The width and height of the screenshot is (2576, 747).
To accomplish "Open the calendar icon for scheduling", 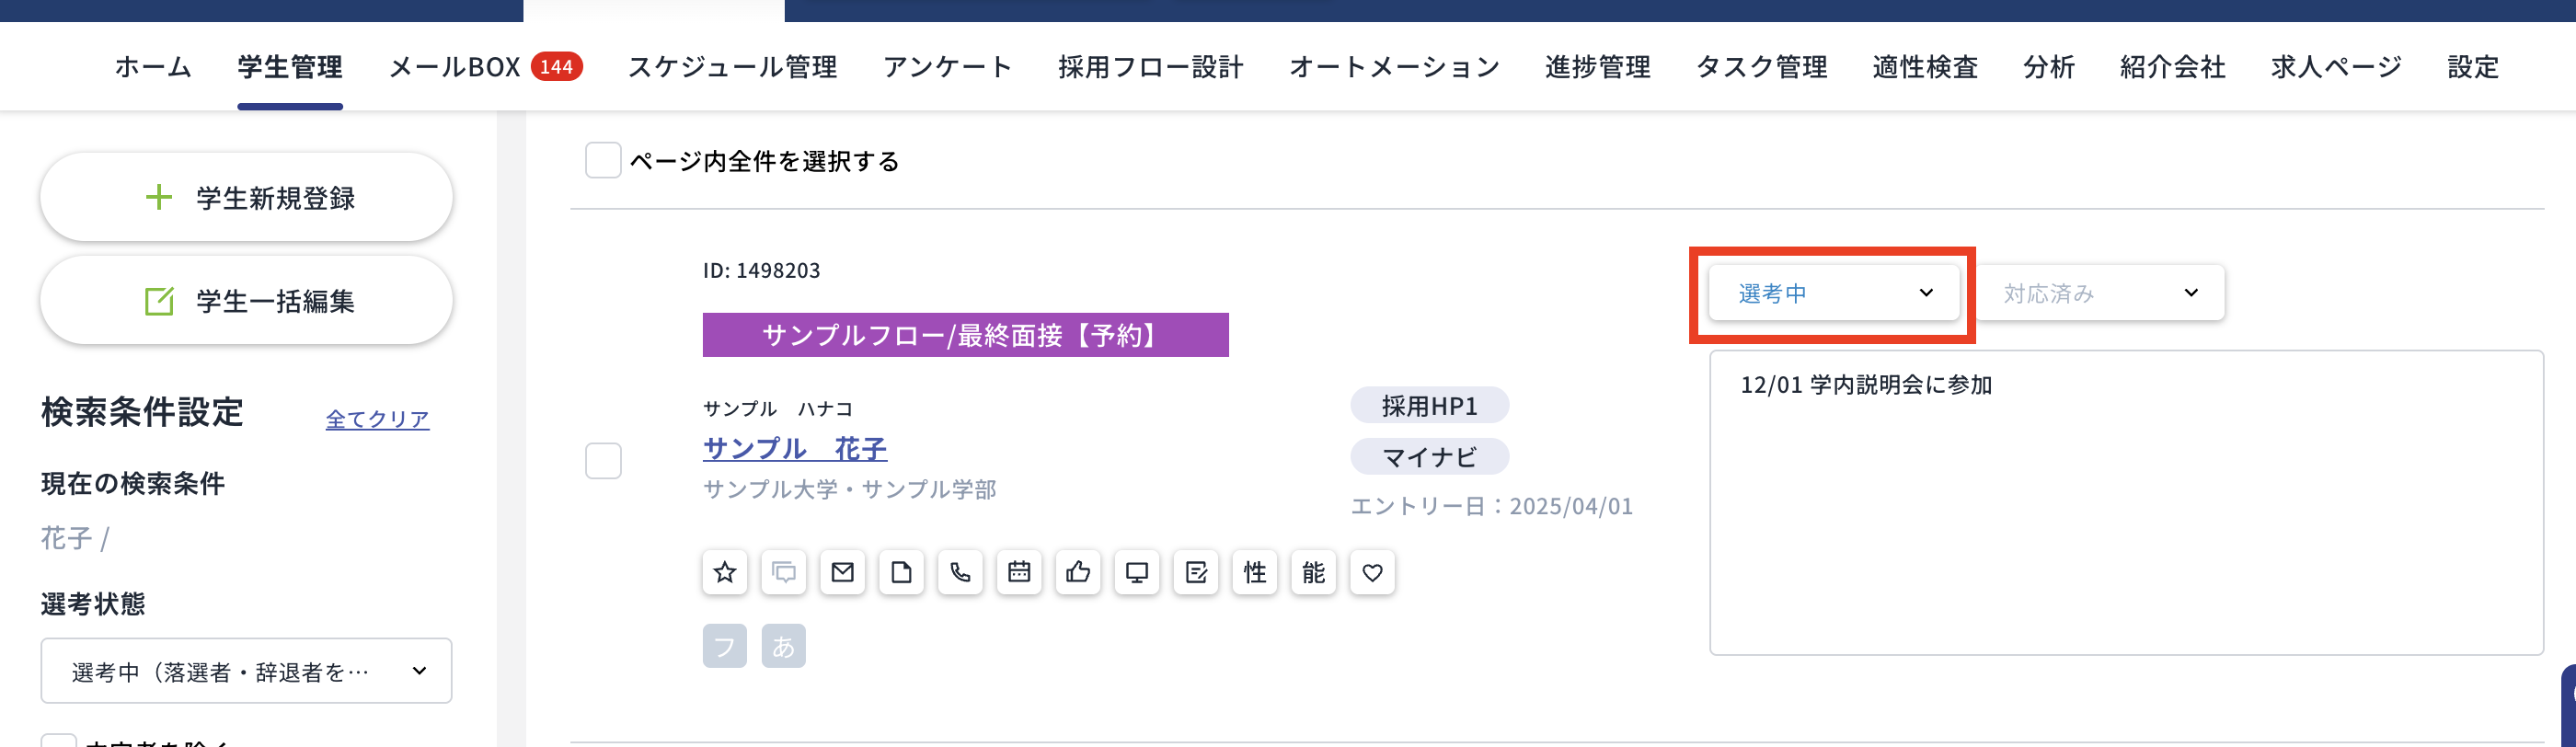I will tap(1019, 572).
